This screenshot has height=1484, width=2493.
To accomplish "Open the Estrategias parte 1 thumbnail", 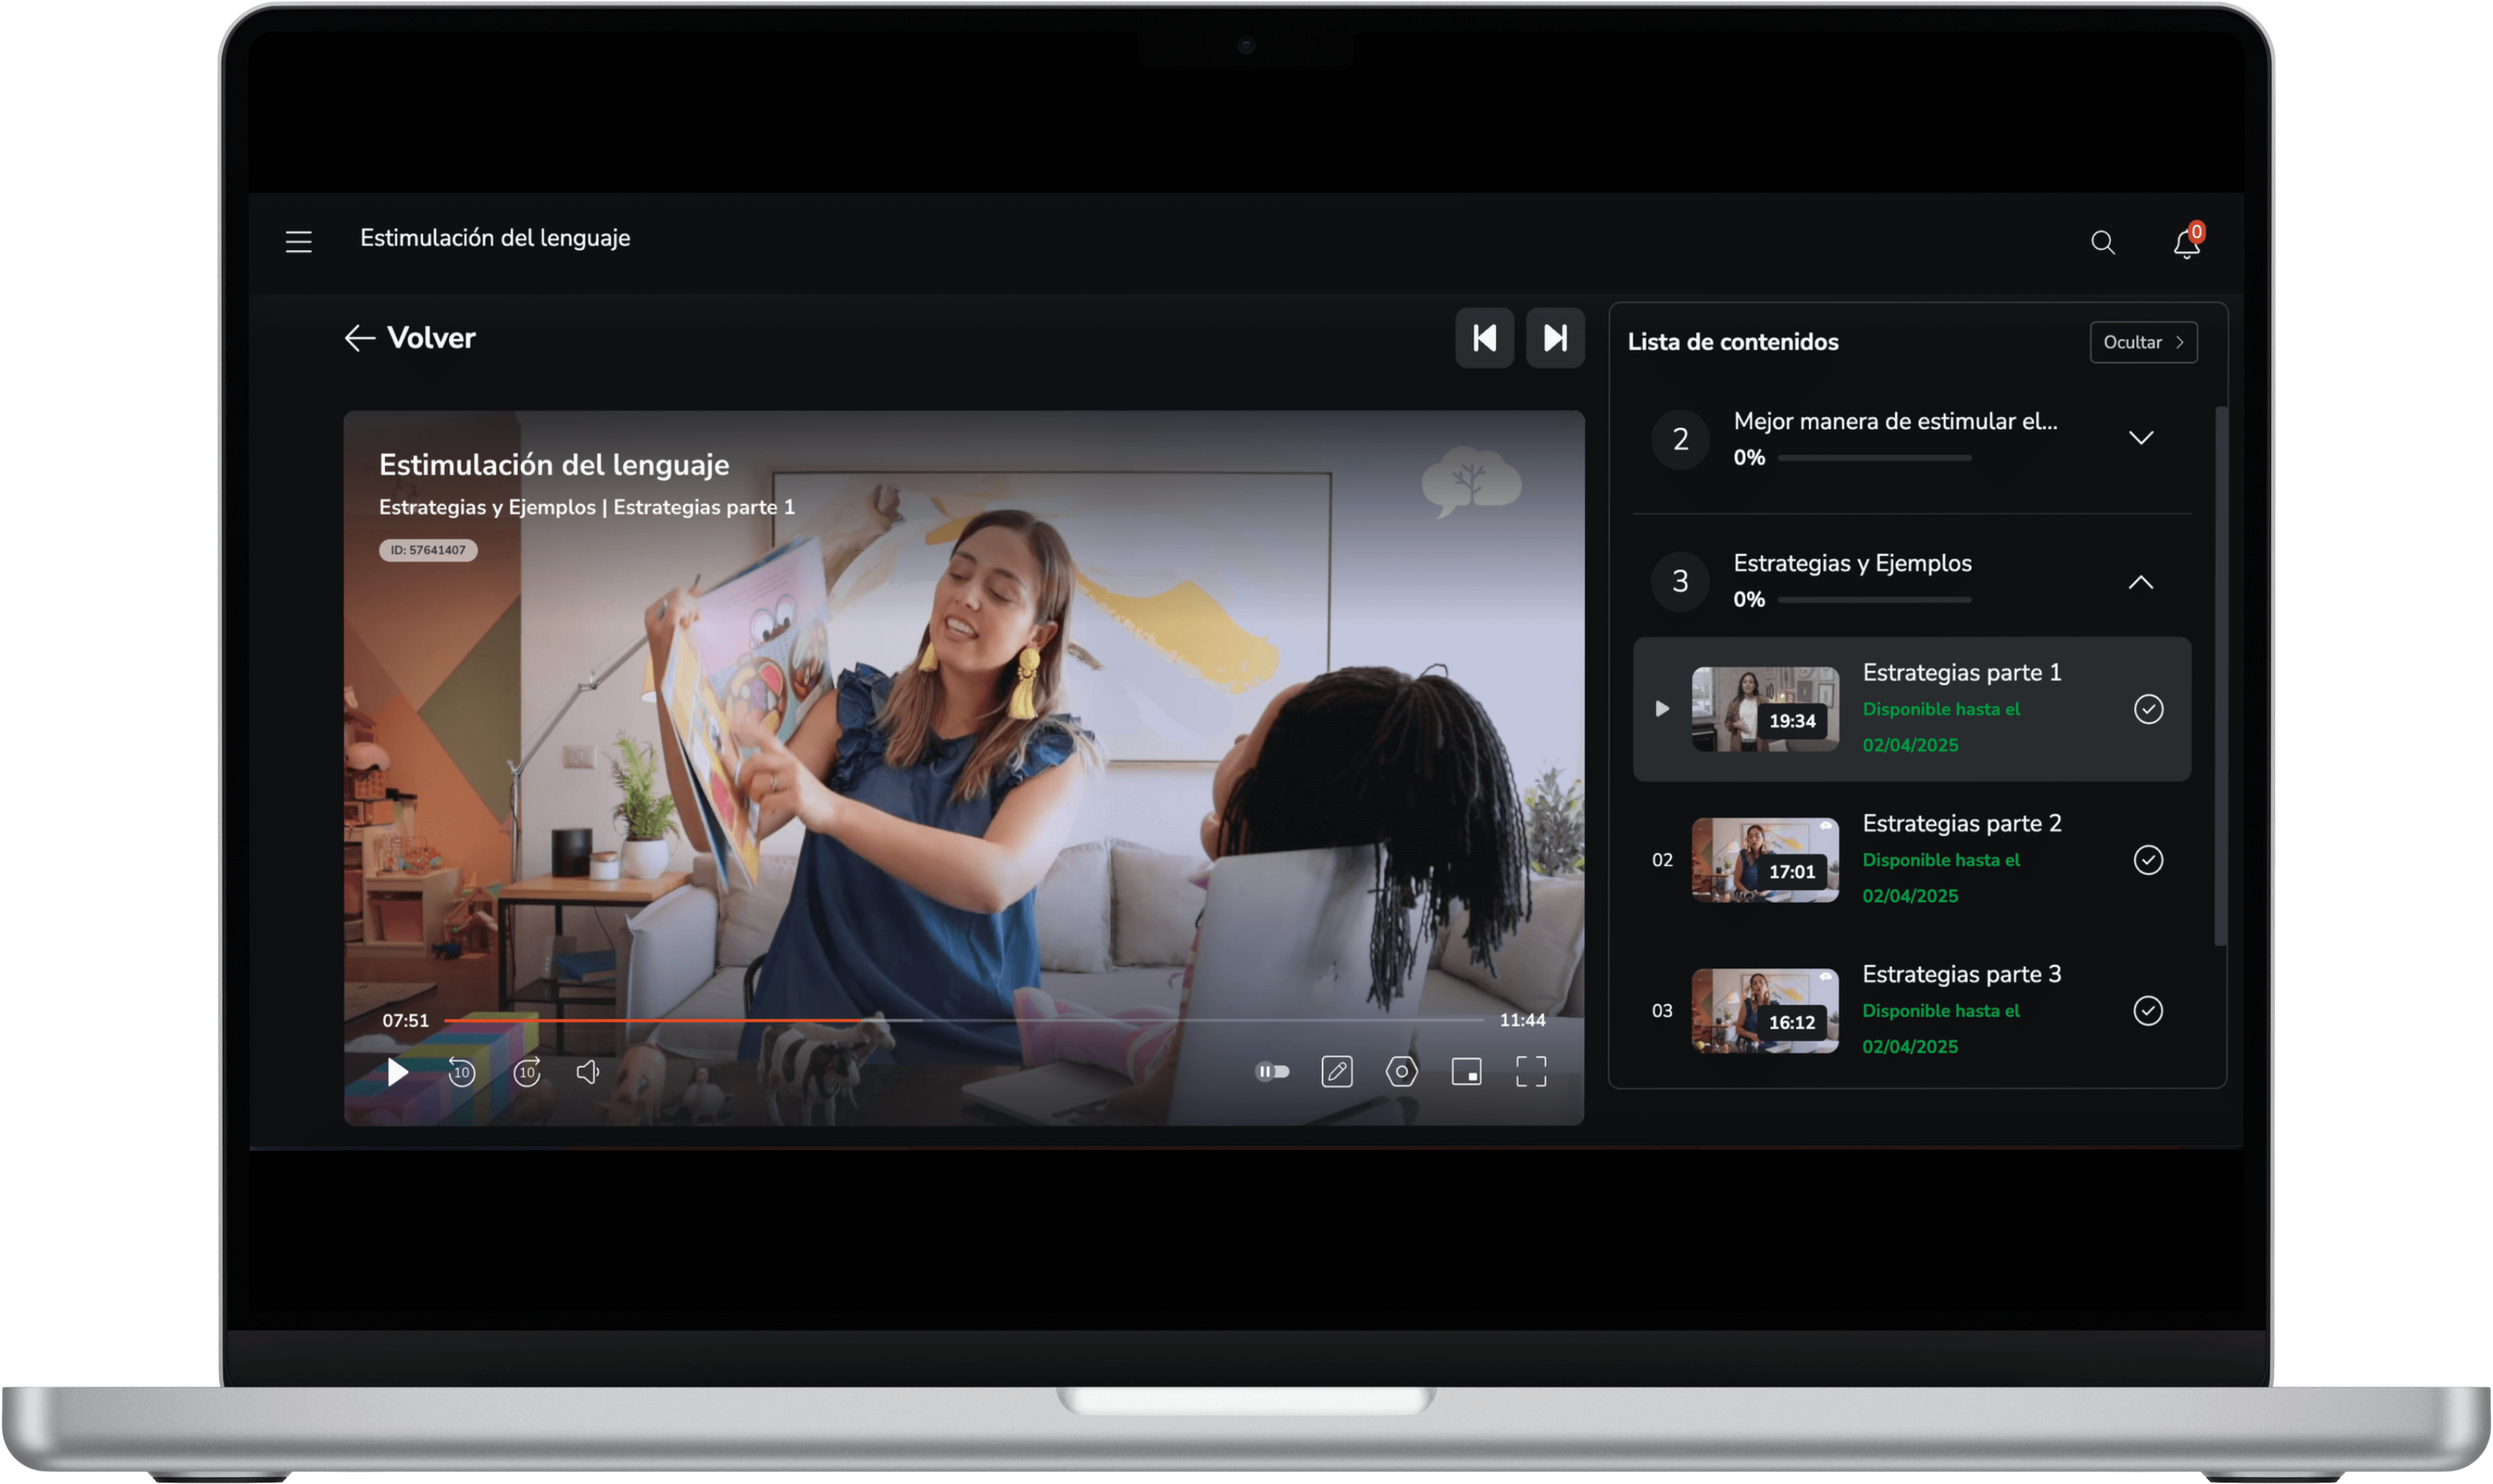I will 1765,709.
